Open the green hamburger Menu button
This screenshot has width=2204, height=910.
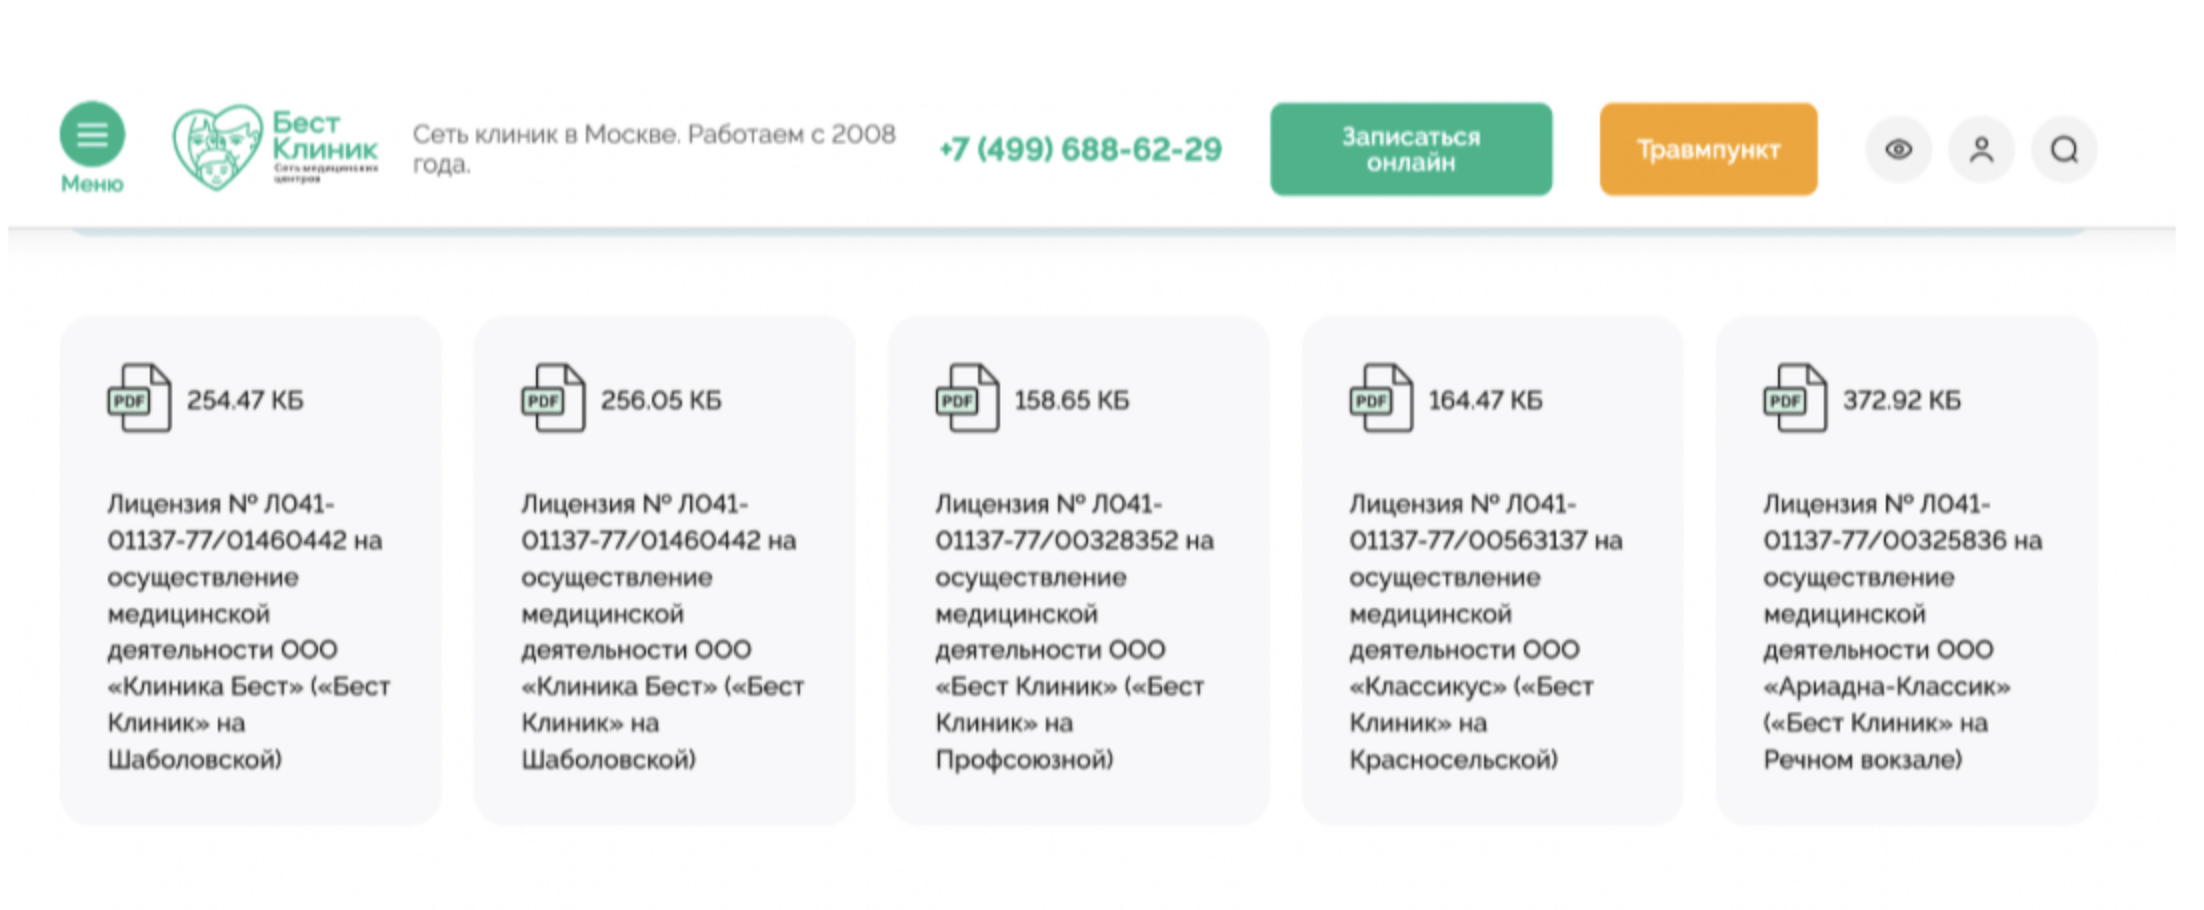click(x=92, y=134)
